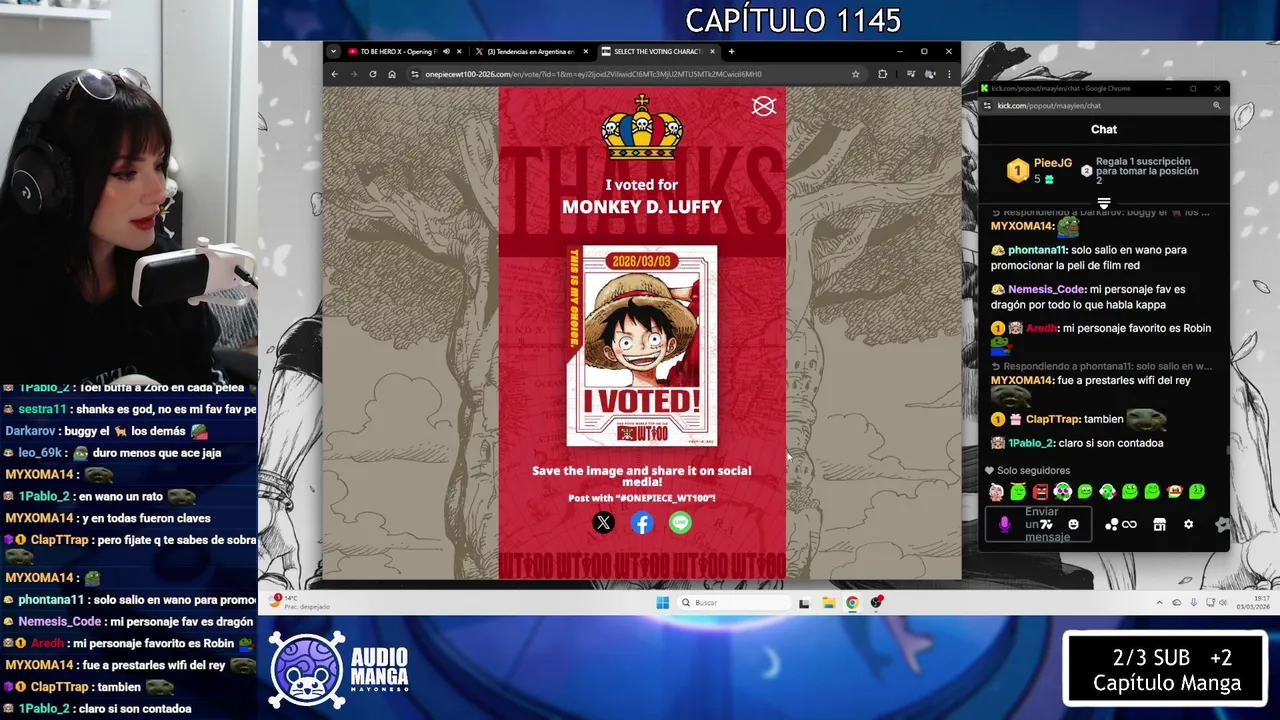Open the Chrome three-dot menu
The height and width of the screenshot is (720, 1280).
949,74
